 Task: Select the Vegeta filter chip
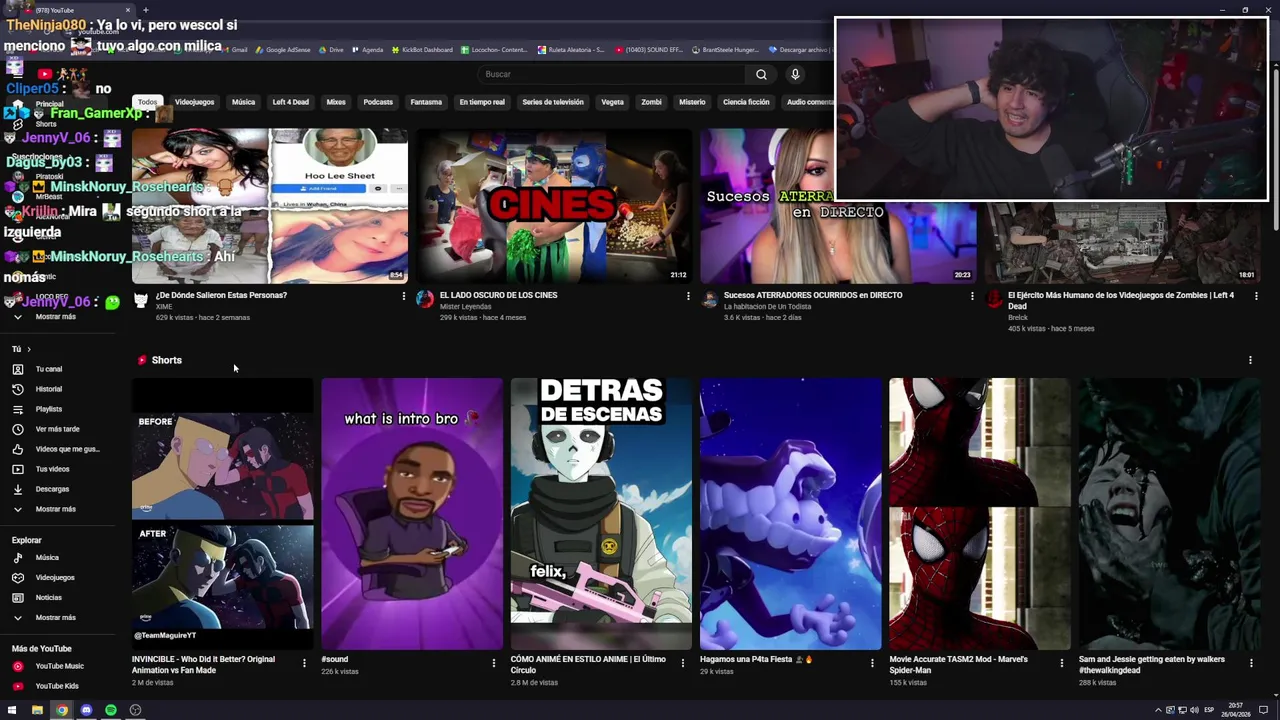click(612, 102)
